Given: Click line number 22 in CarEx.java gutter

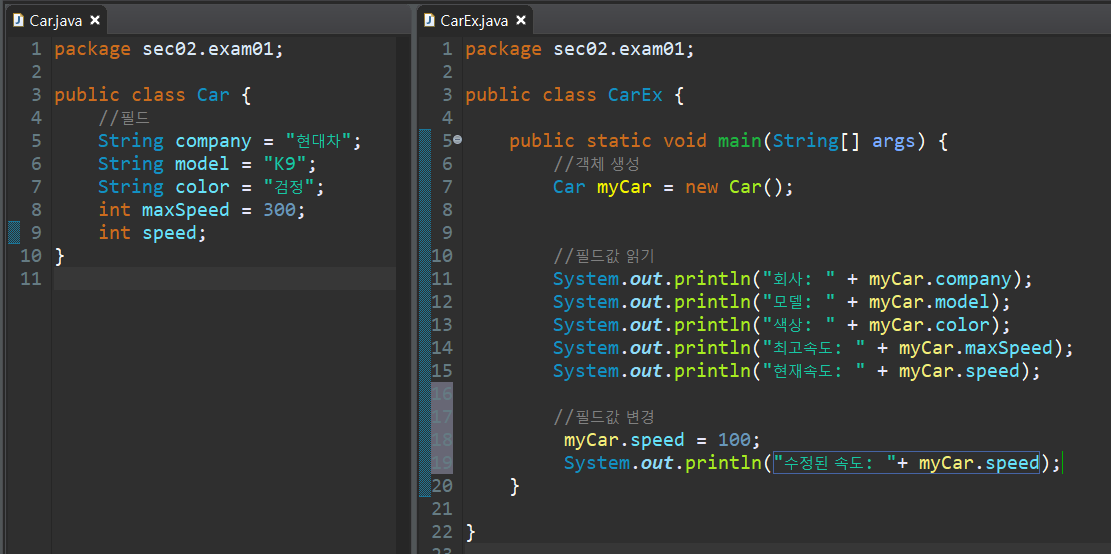Looking at the screenshot, I should (441, 531).
